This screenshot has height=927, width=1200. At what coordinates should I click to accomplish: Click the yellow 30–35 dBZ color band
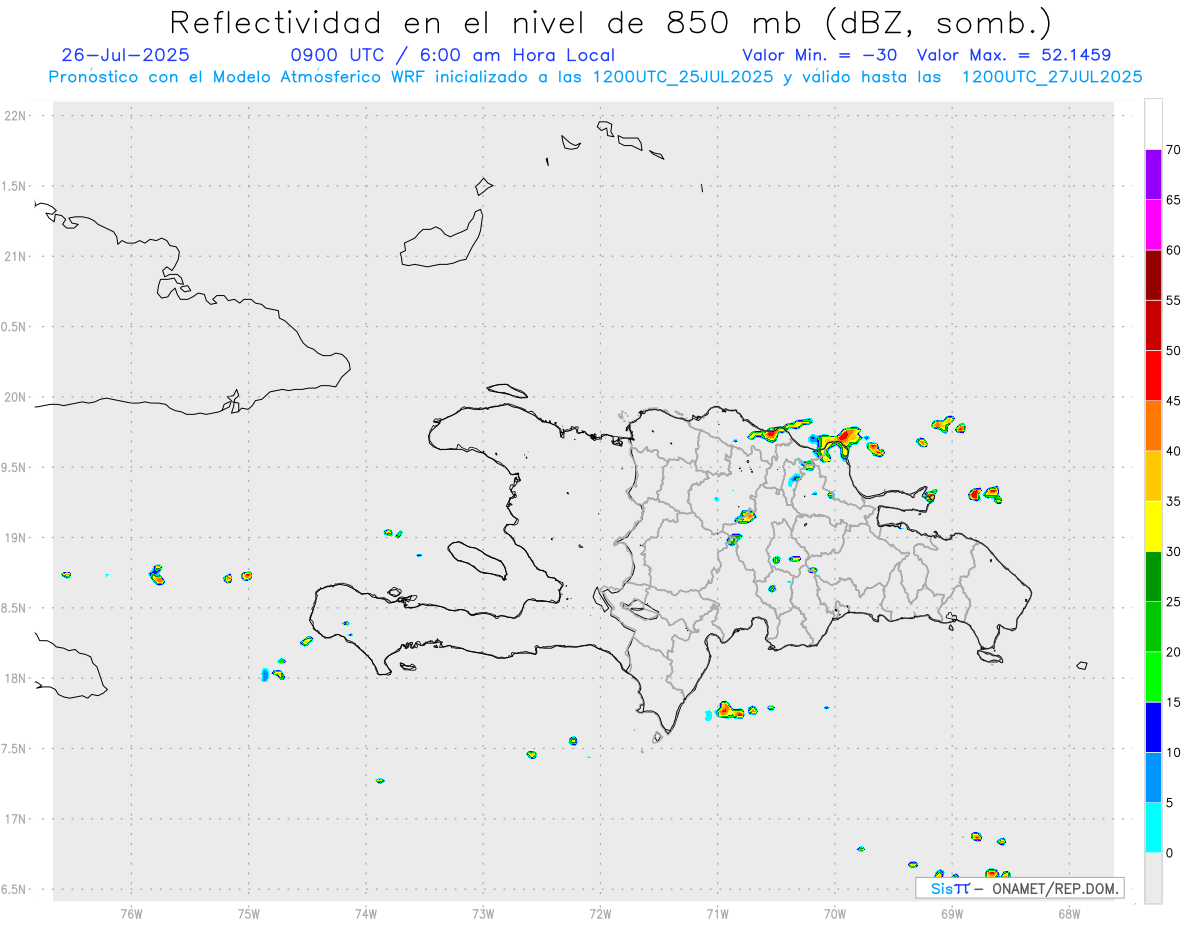point(1153,526)
